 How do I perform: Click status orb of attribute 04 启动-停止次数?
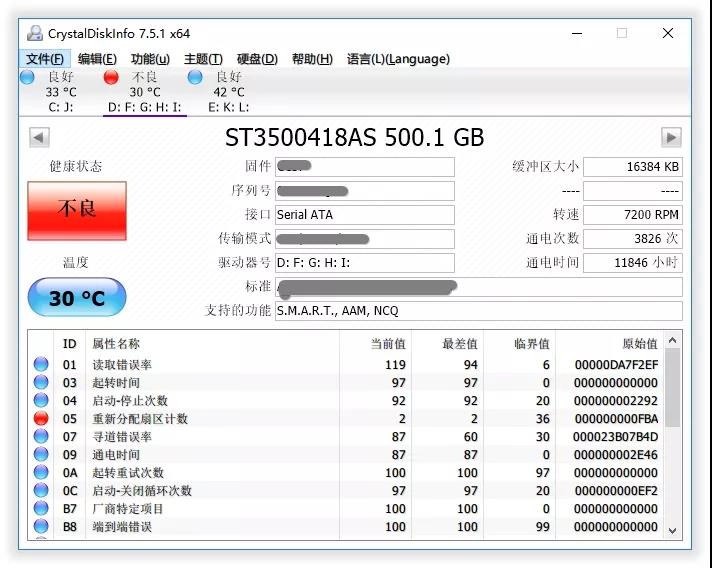click(x=41, y=400)
